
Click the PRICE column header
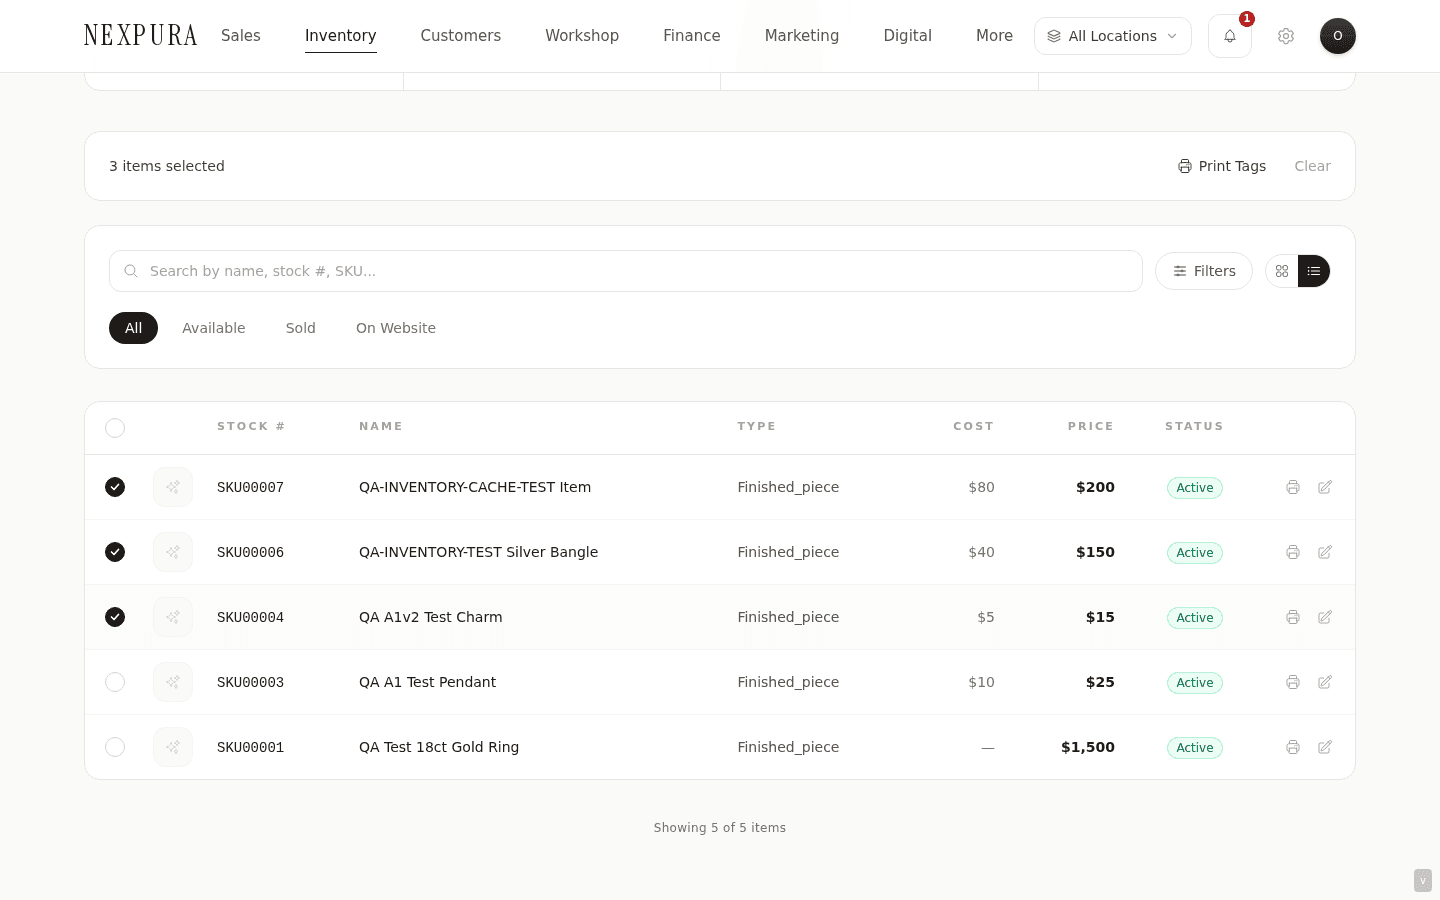[1091, 426]
